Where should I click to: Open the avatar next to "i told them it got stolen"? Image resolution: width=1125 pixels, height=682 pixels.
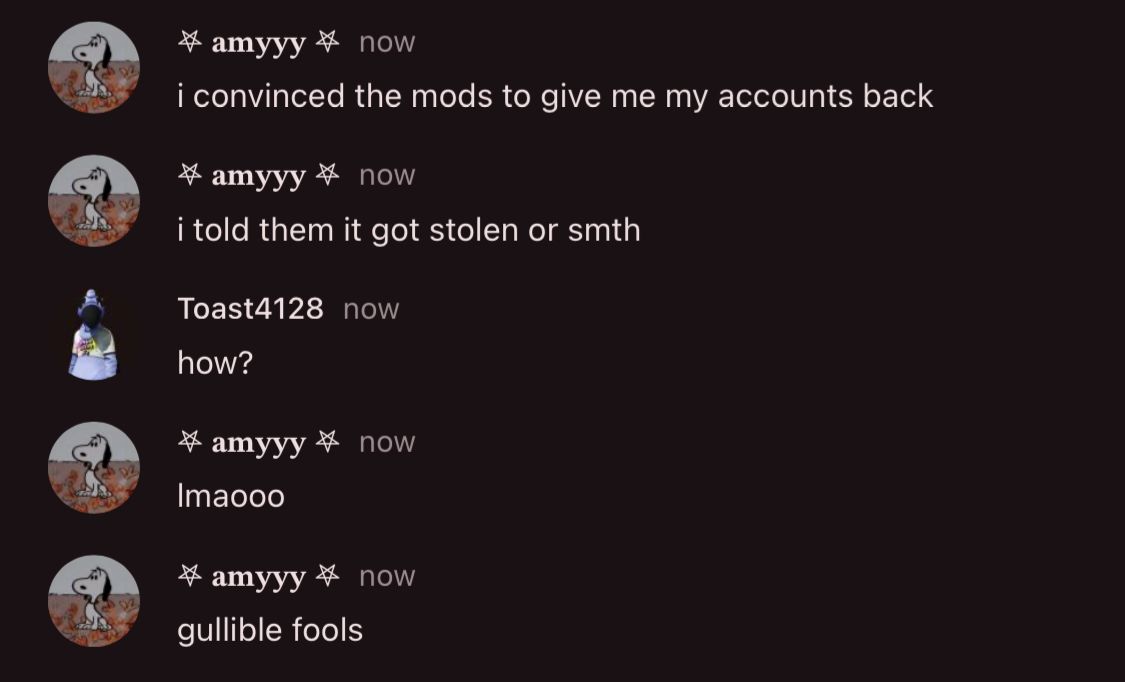tap(94, 201)
